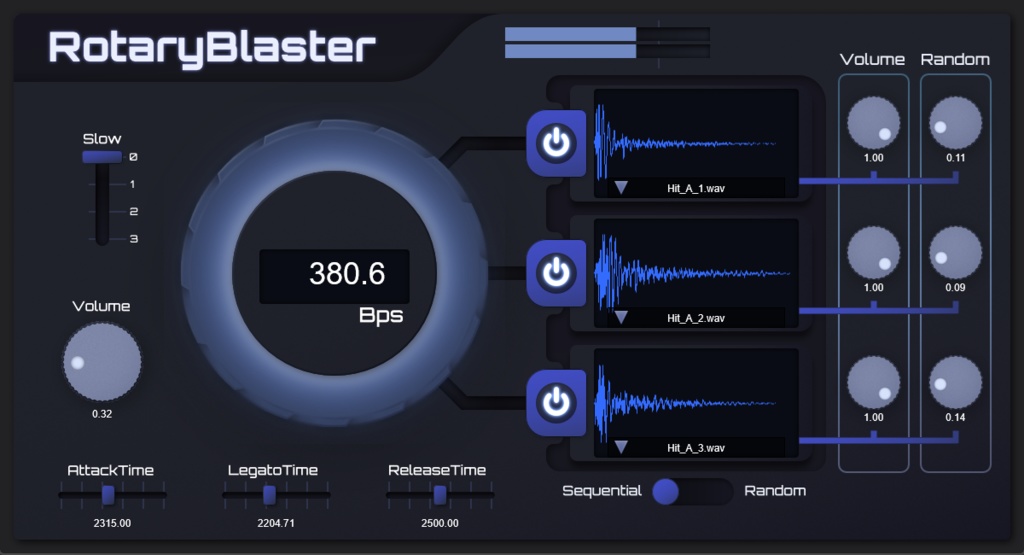Click the Hit_A_2.wav file name
Viewport: 1024px width, 555px height.
pyautogui.click(x=696, y=318)
